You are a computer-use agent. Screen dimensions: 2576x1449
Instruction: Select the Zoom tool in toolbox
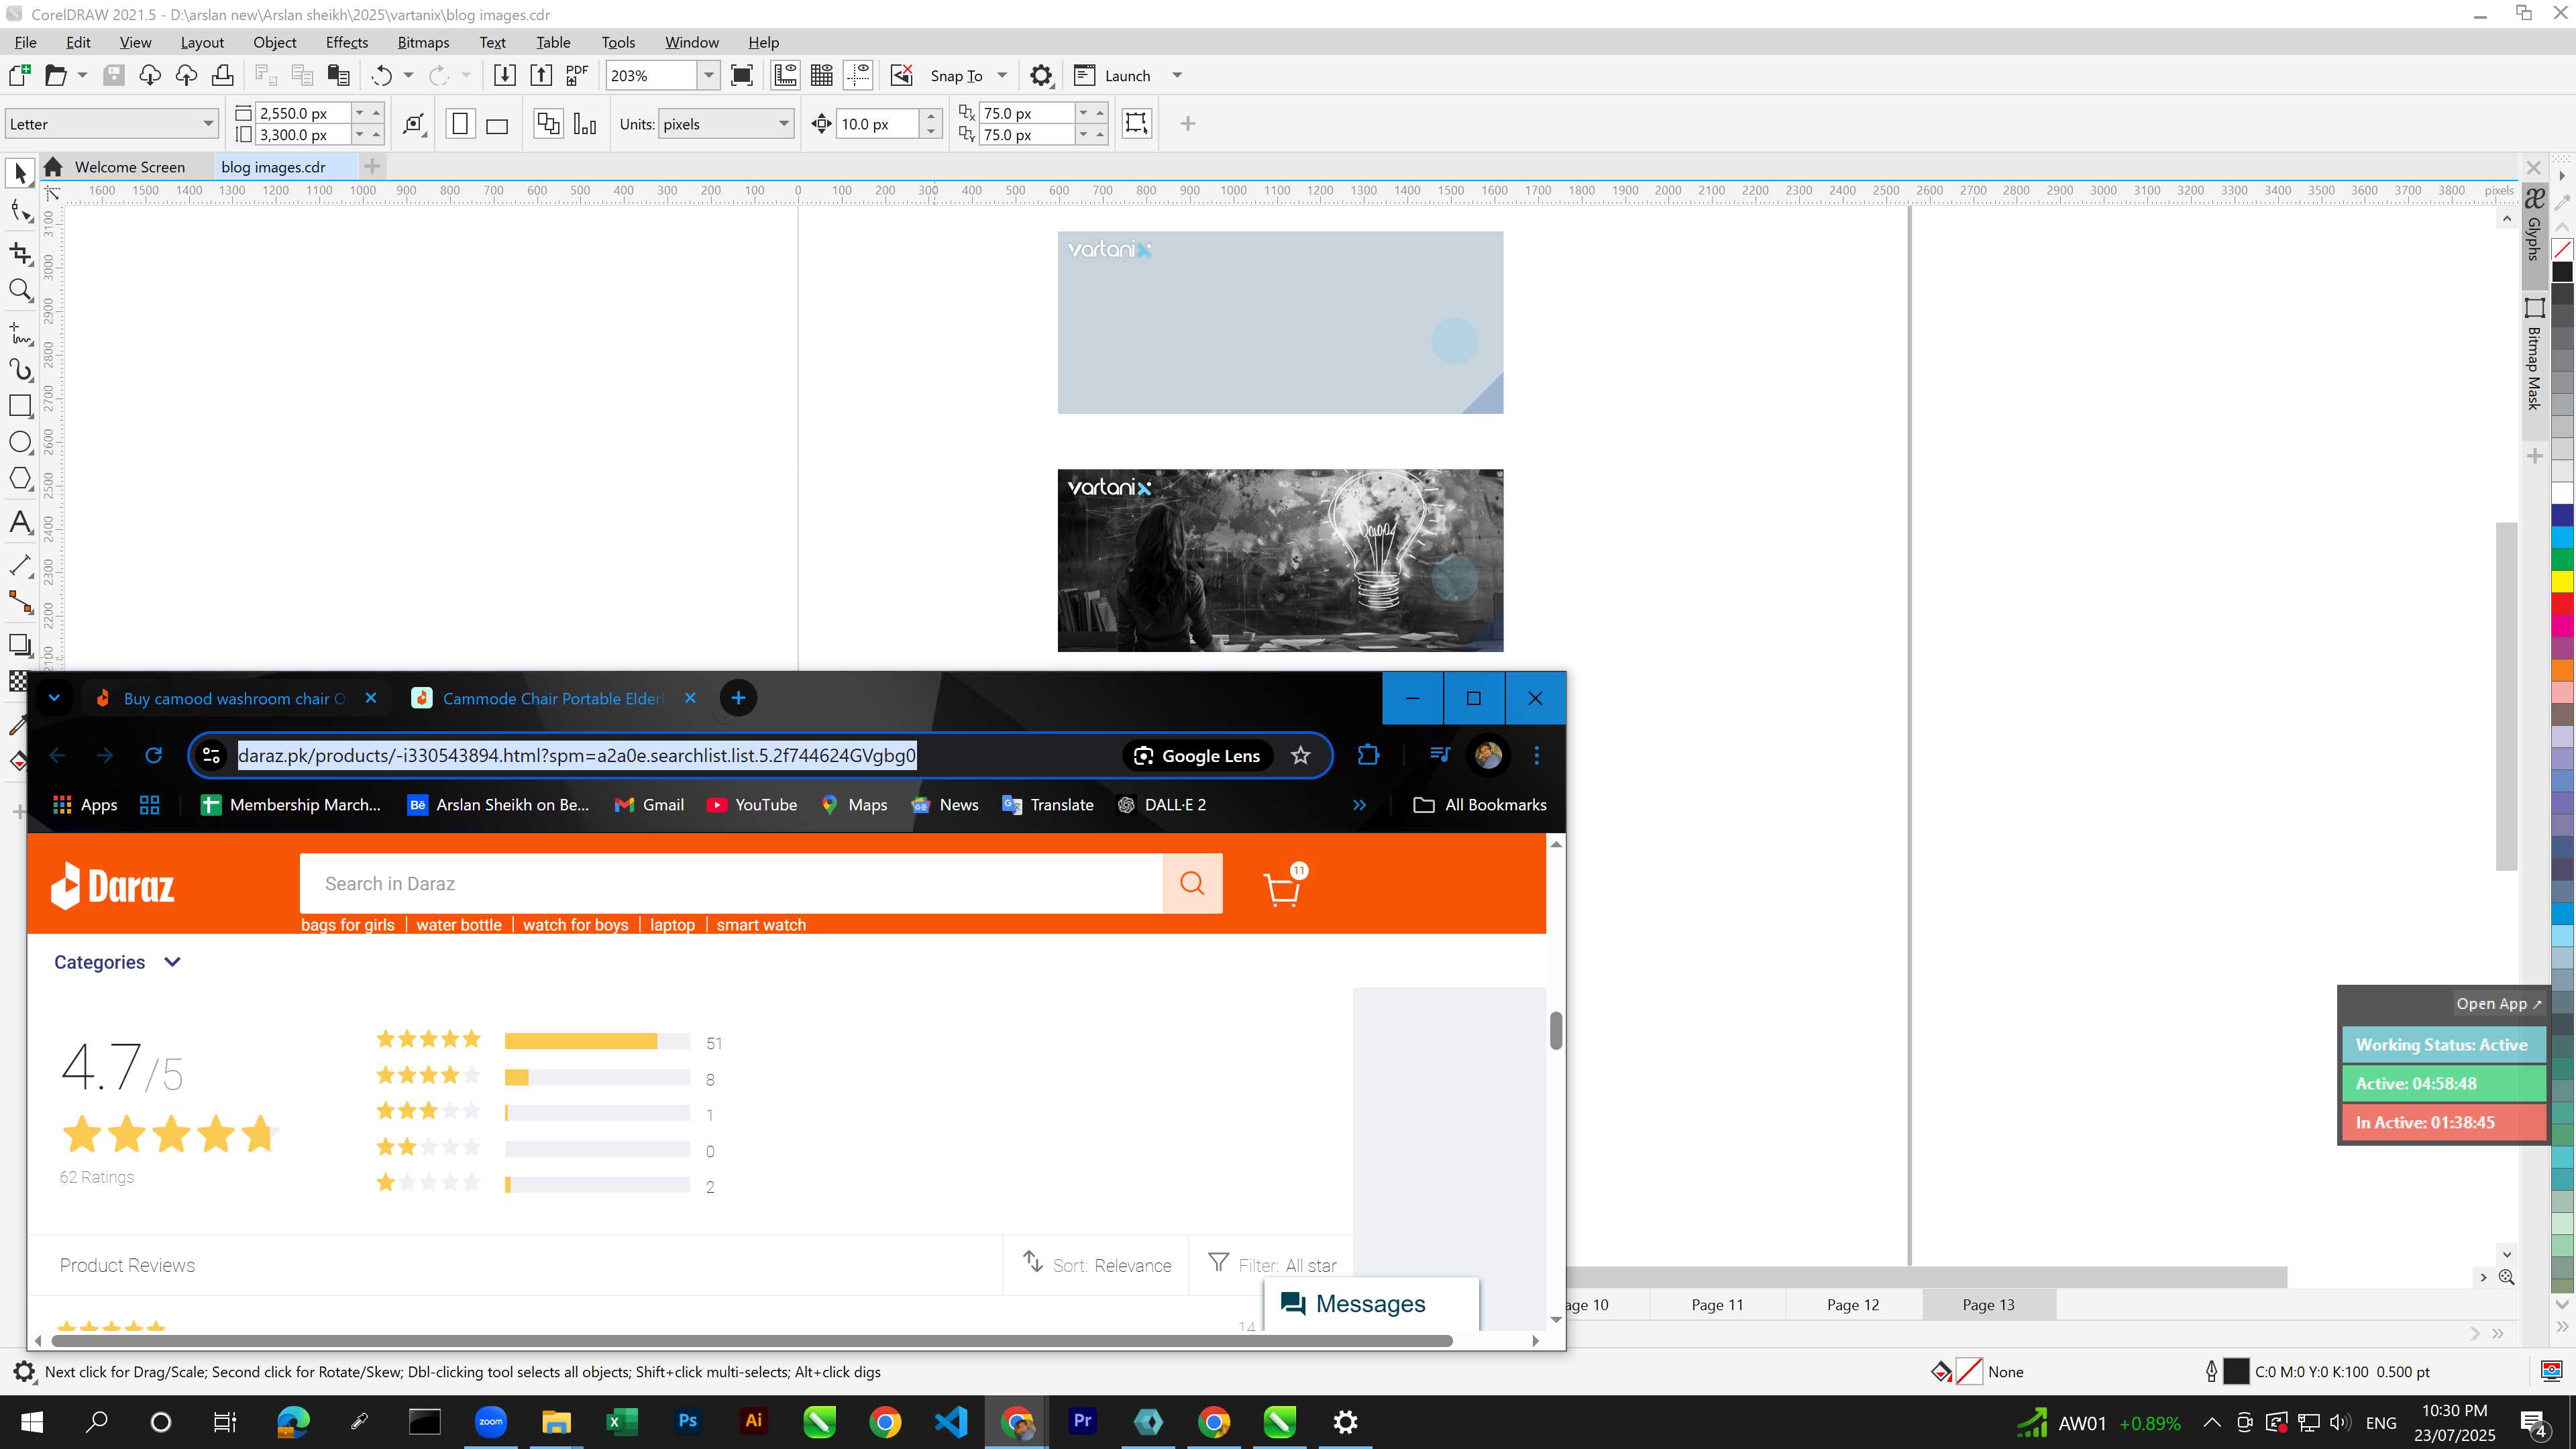[x=20, y=291]
